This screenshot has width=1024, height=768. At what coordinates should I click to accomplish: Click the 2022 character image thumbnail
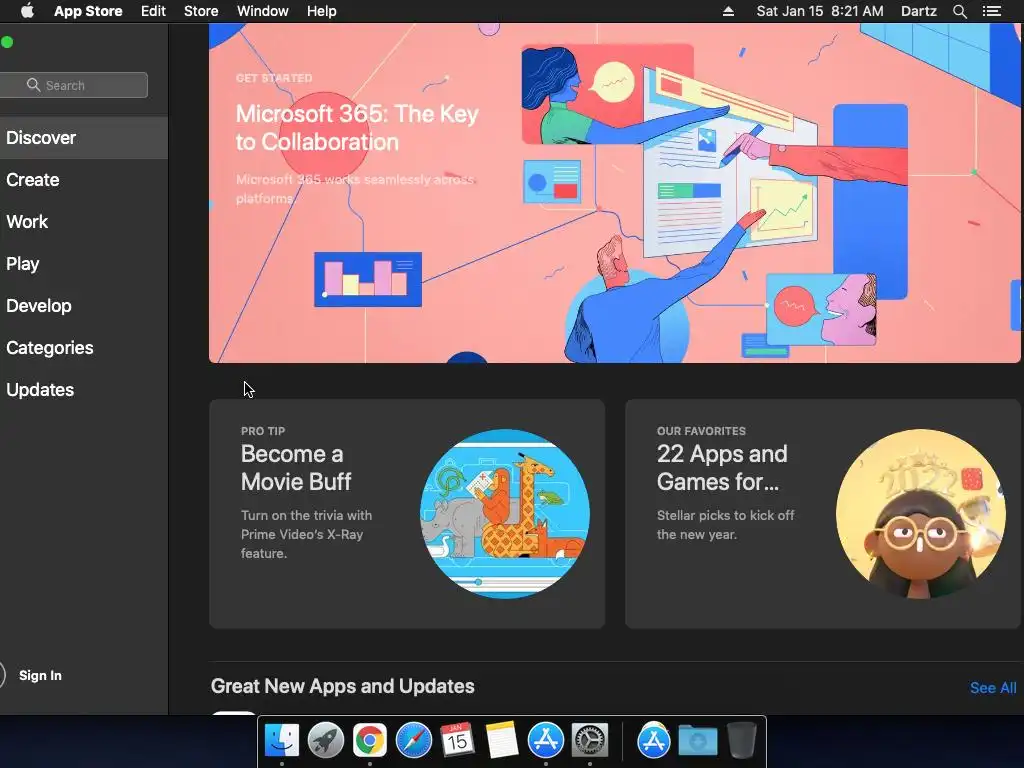tap(921, 514)
